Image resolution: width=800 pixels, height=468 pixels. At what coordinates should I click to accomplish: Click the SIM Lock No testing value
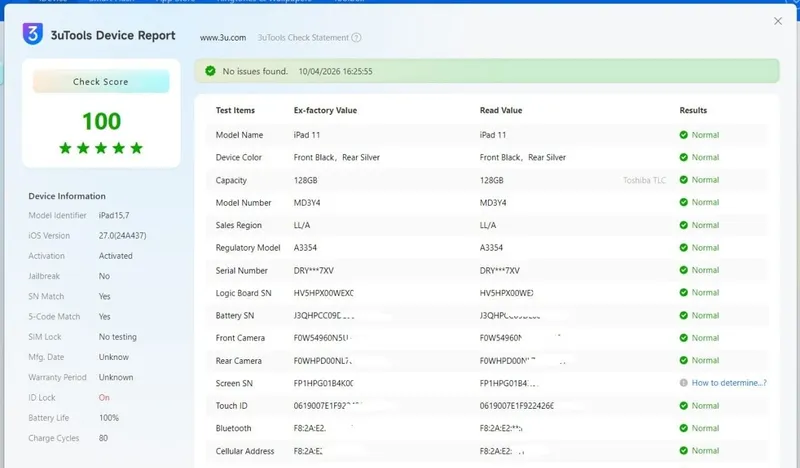[x=117, y=337]
